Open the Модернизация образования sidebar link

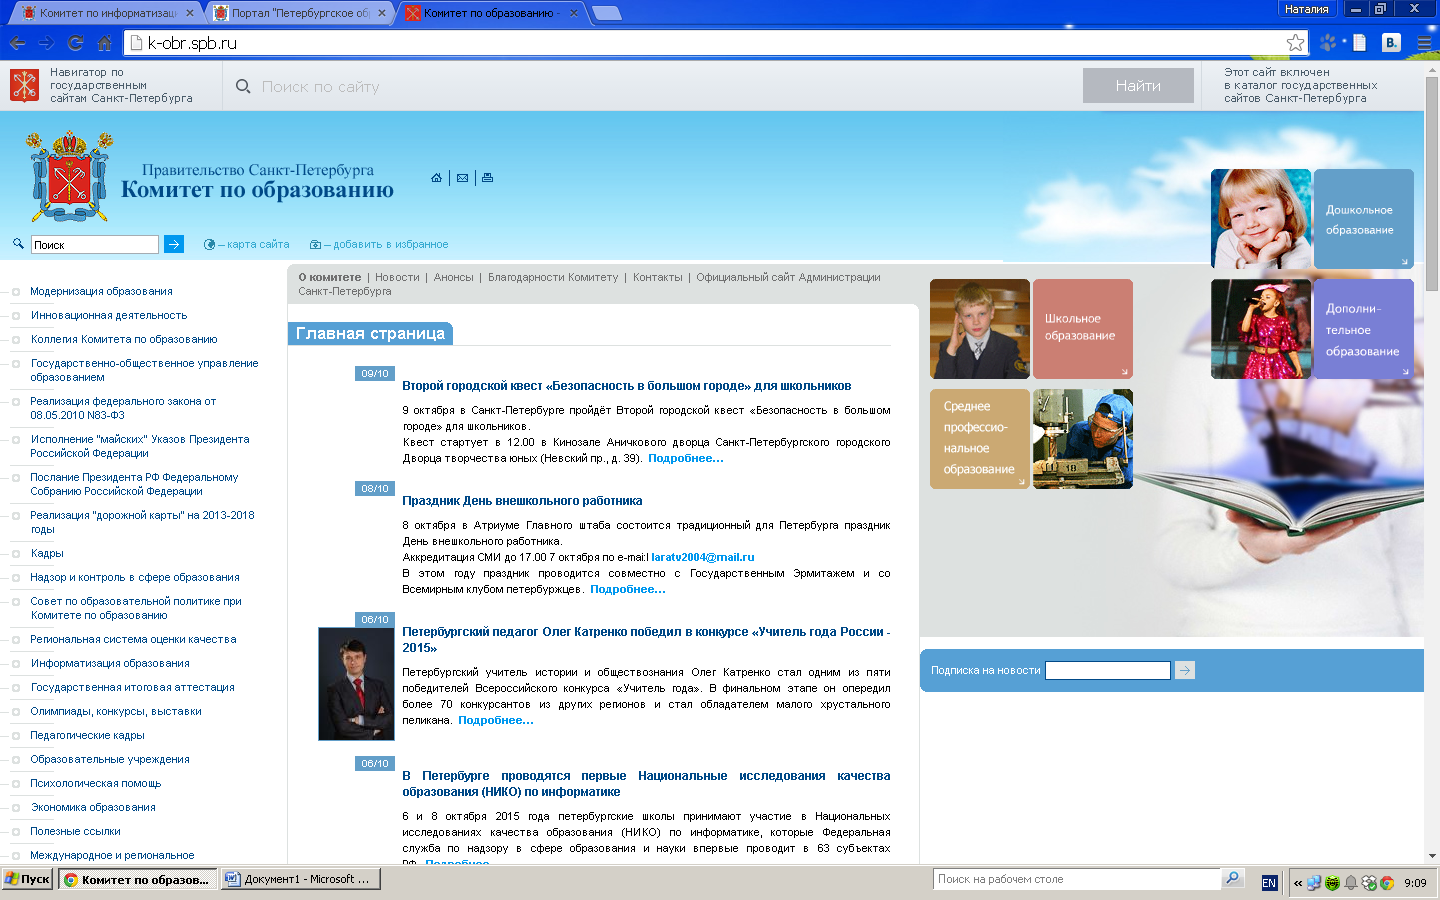(101, 291)
